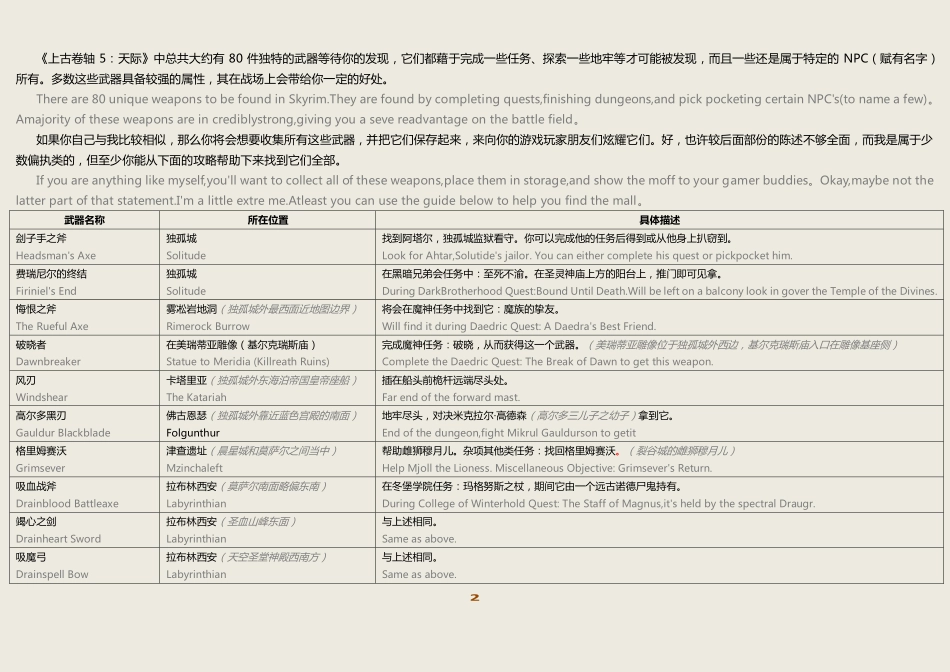This screenshot has height=672, width=950.
Task: Select the Grimsever weapon name
Action: pyautogui.click(x=40, y=468)
